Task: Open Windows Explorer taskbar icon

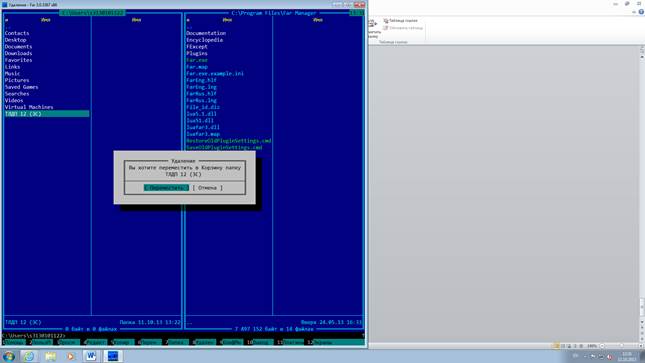Action: (50, 356)
